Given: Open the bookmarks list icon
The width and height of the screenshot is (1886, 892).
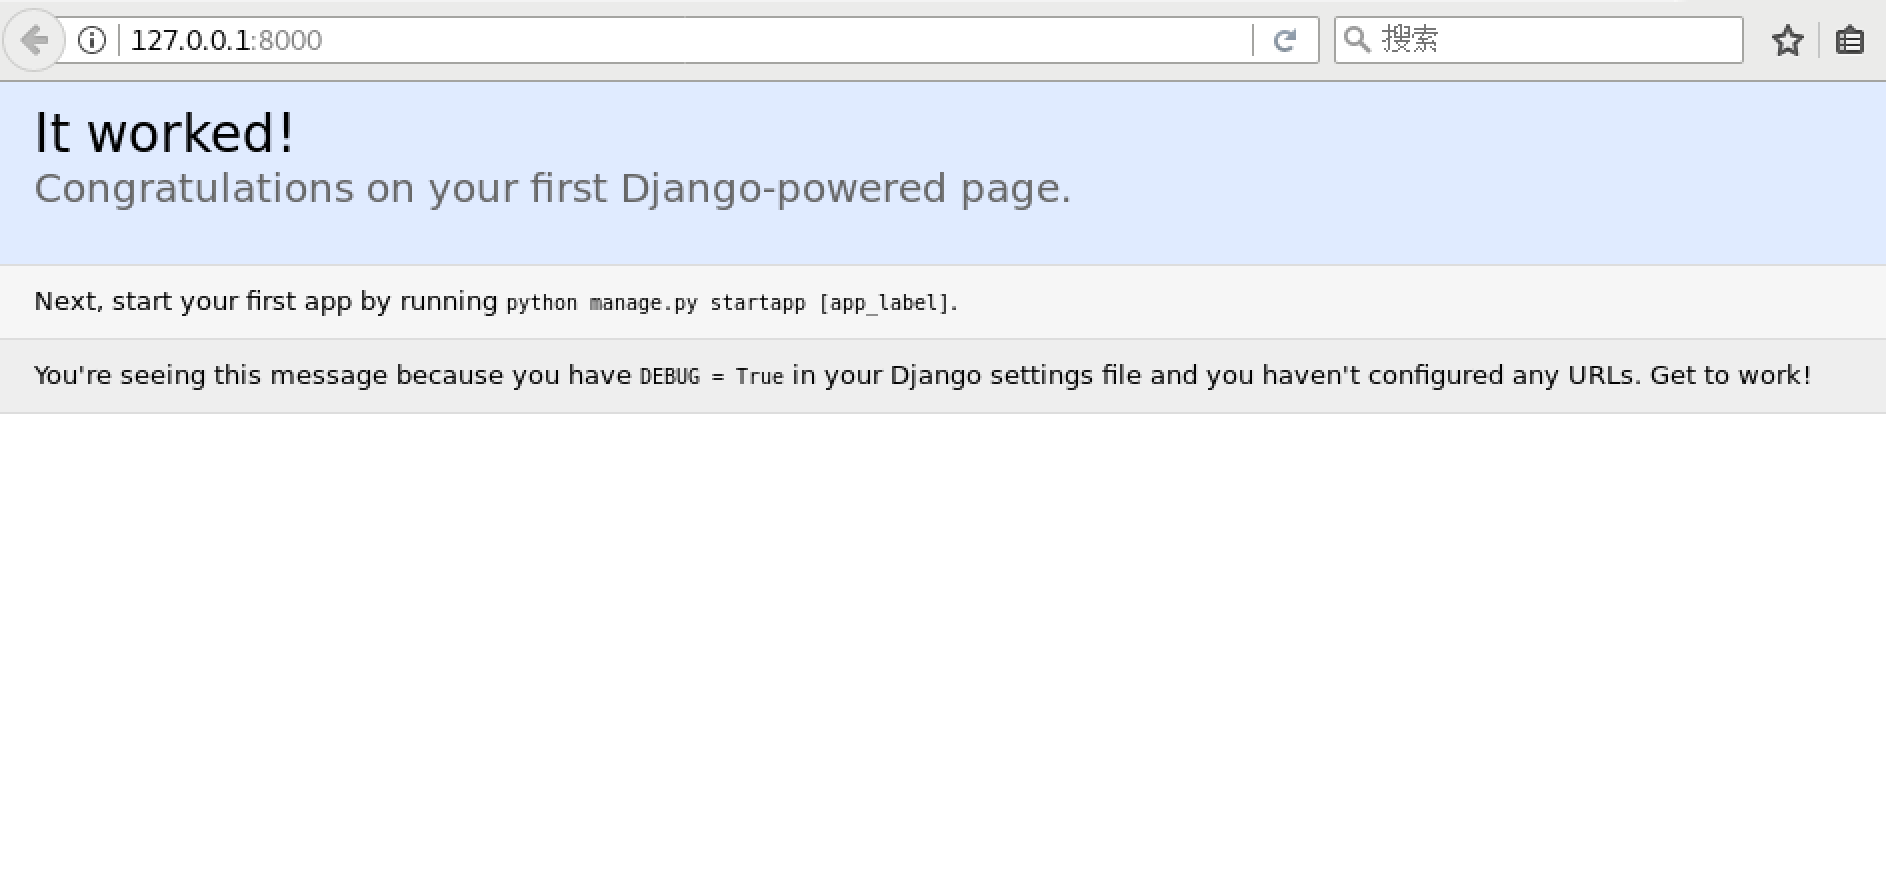Looking at the screenshot, I should coord(1850,40).
